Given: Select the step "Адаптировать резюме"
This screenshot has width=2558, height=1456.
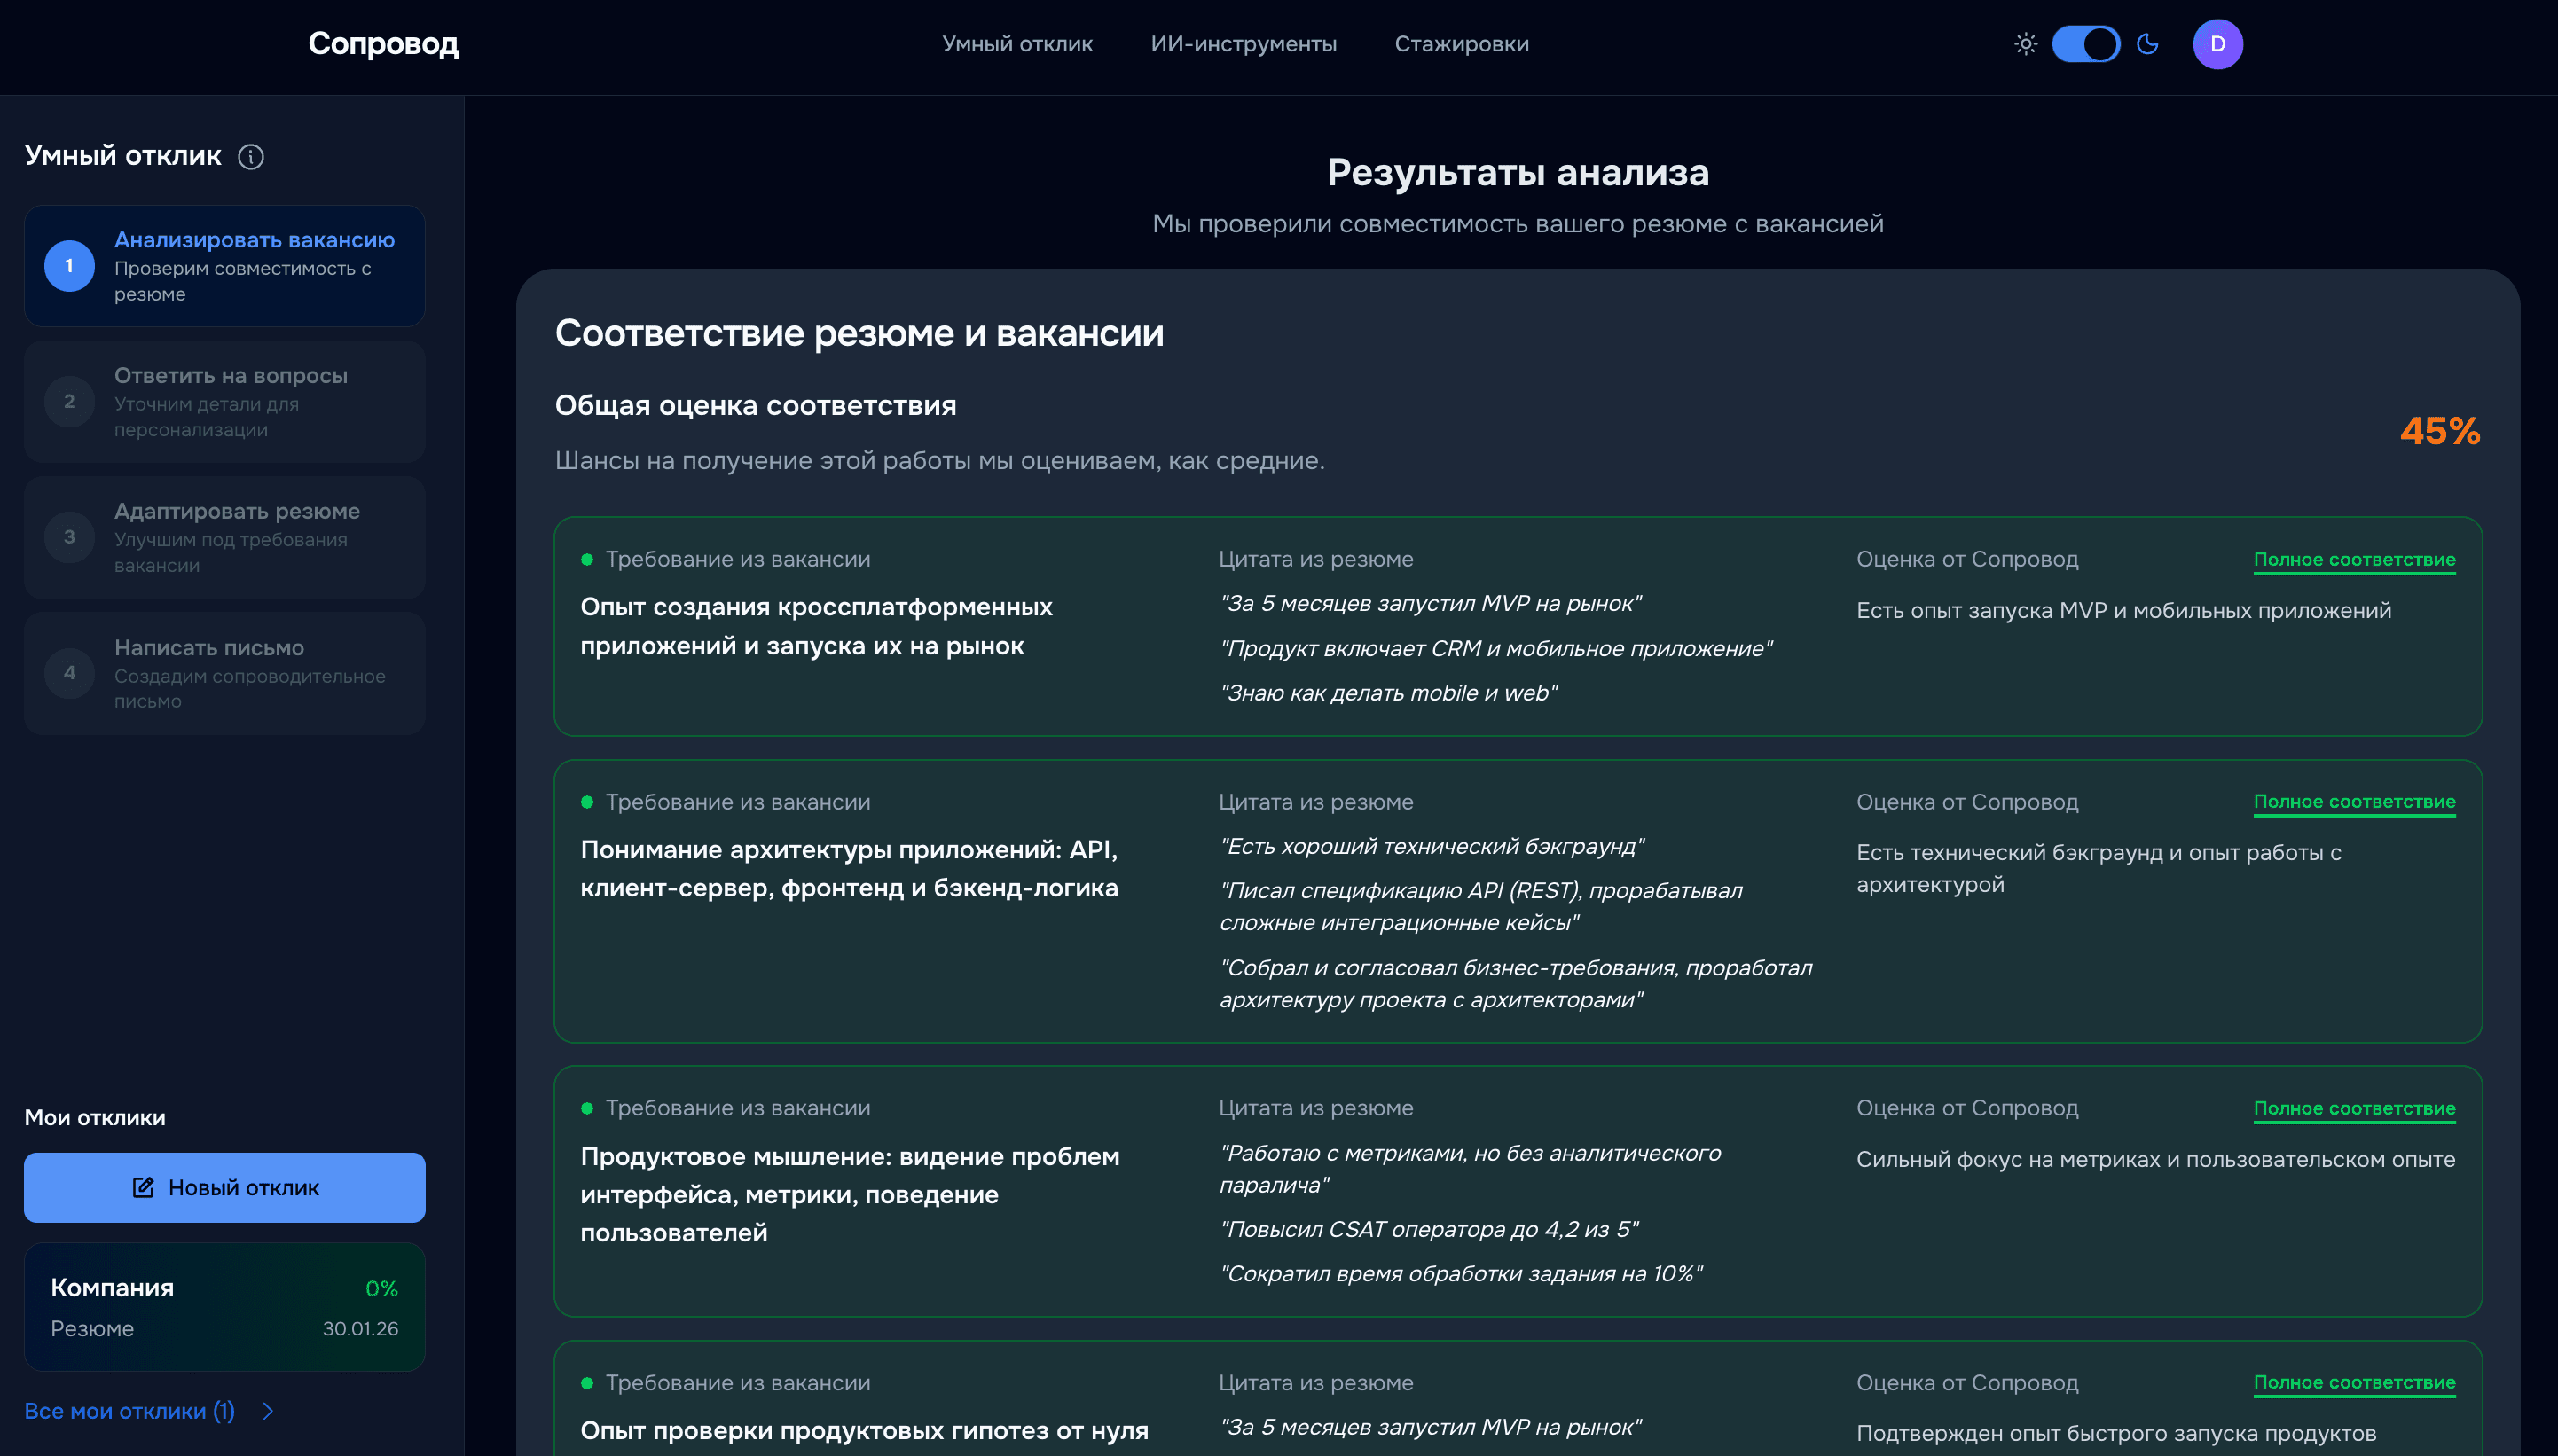Looking at the screenshot, I should click(x=68, y=537).
